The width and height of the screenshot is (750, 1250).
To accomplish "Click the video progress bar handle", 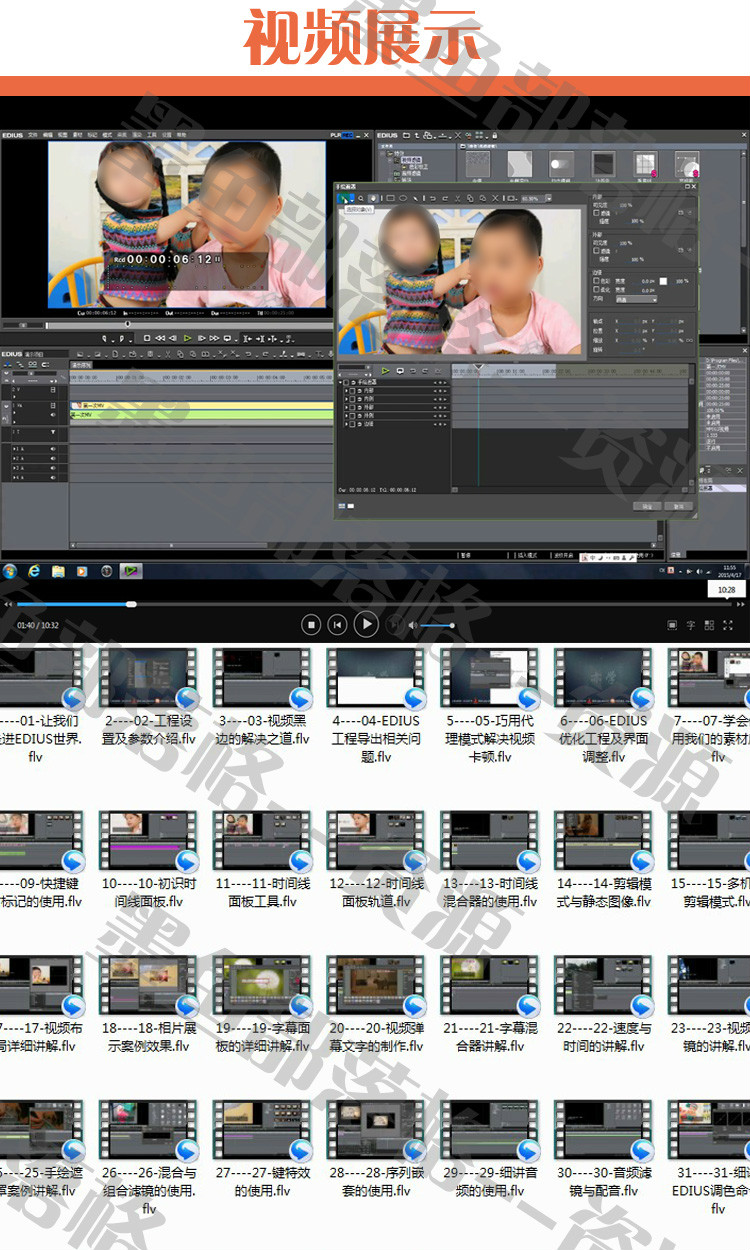I will click(131, 604).
